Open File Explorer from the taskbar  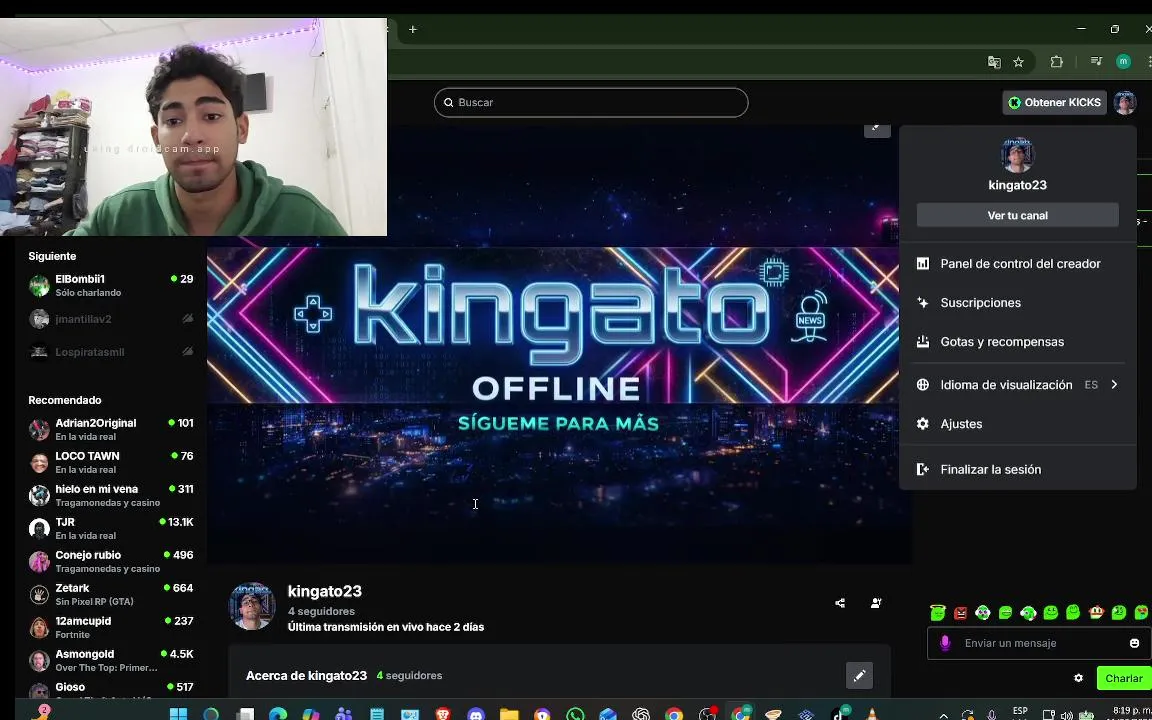(x=509, y=714)
